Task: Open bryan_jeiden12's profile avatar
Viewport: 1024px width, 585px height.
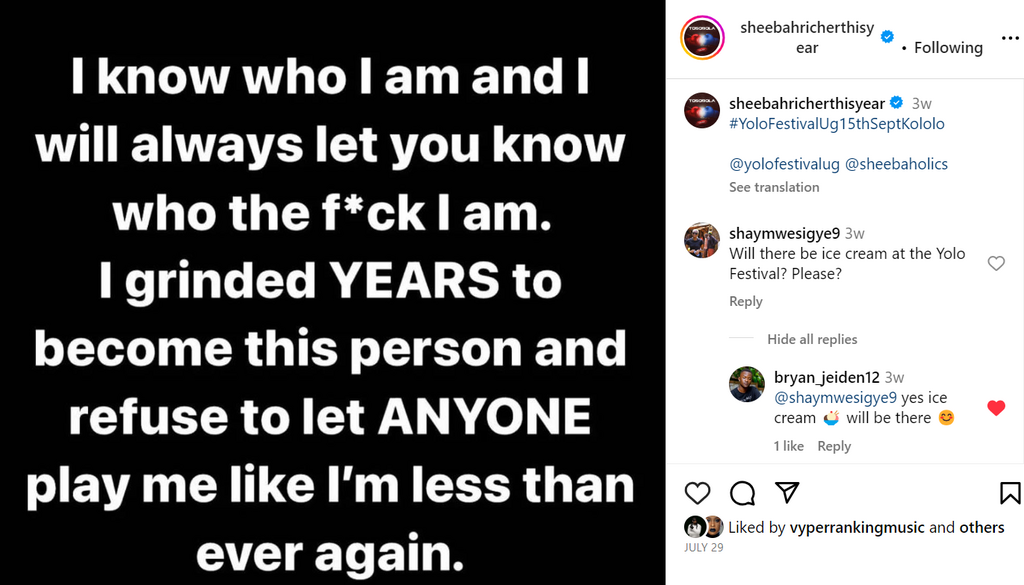Action: point(747,384)
